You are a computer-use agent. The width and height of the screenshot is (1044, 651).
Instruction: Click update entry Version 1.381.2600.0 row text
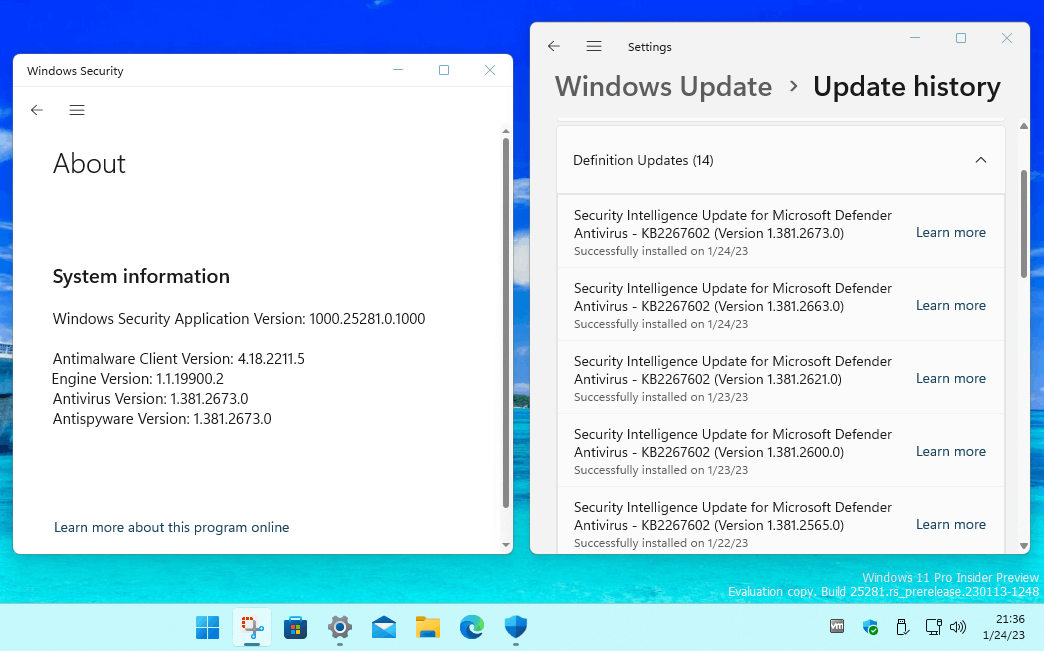click(x=732, y=443)
